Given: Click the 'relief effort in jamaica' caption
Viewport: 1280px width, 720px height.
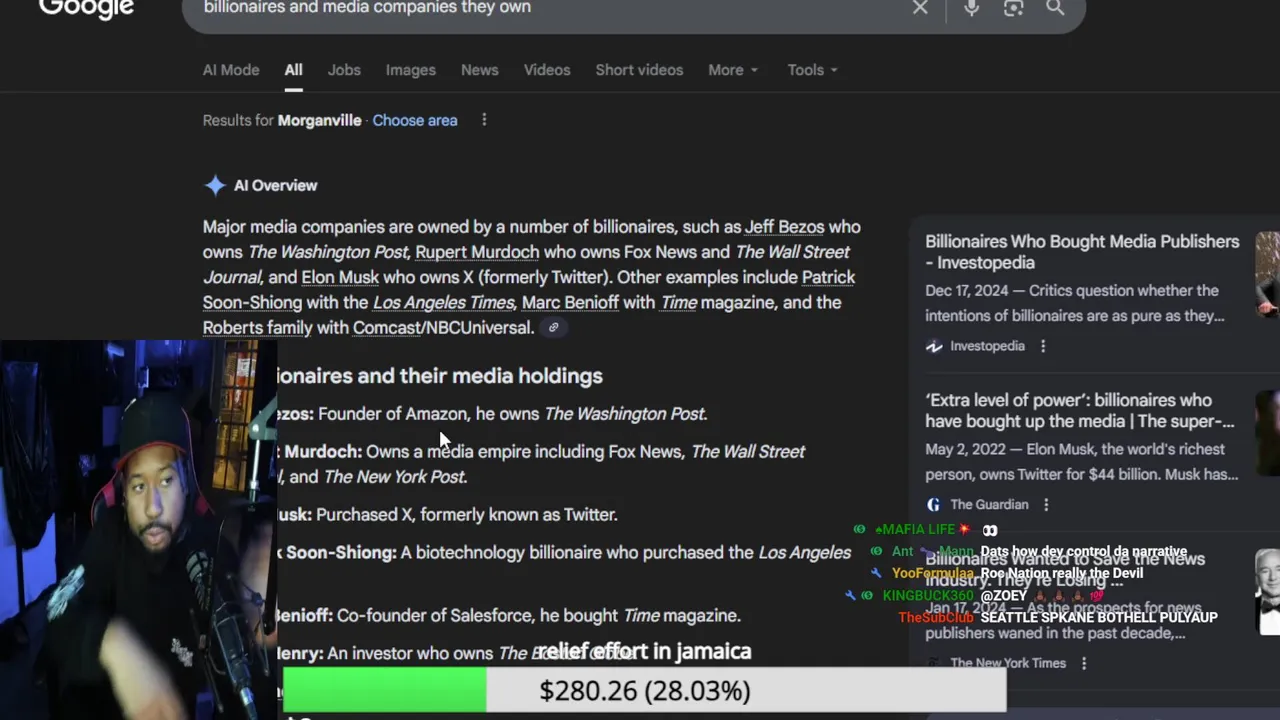Looking at the screenshot, I should tap(646, 651).
